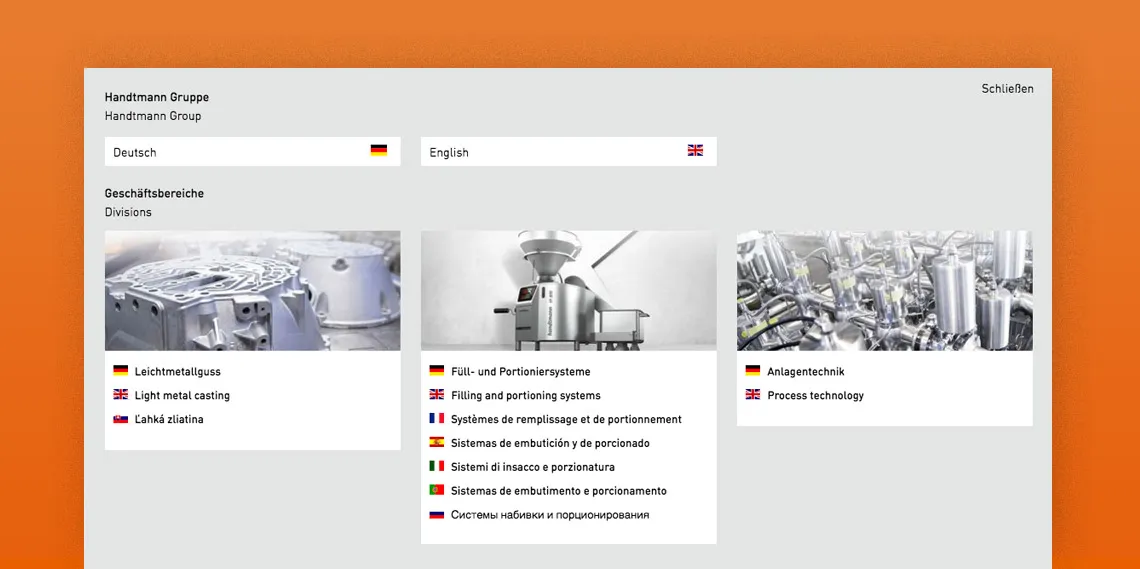Open the Process technology link
Screen dimensions: 1140x569
(x=816, y=395)
